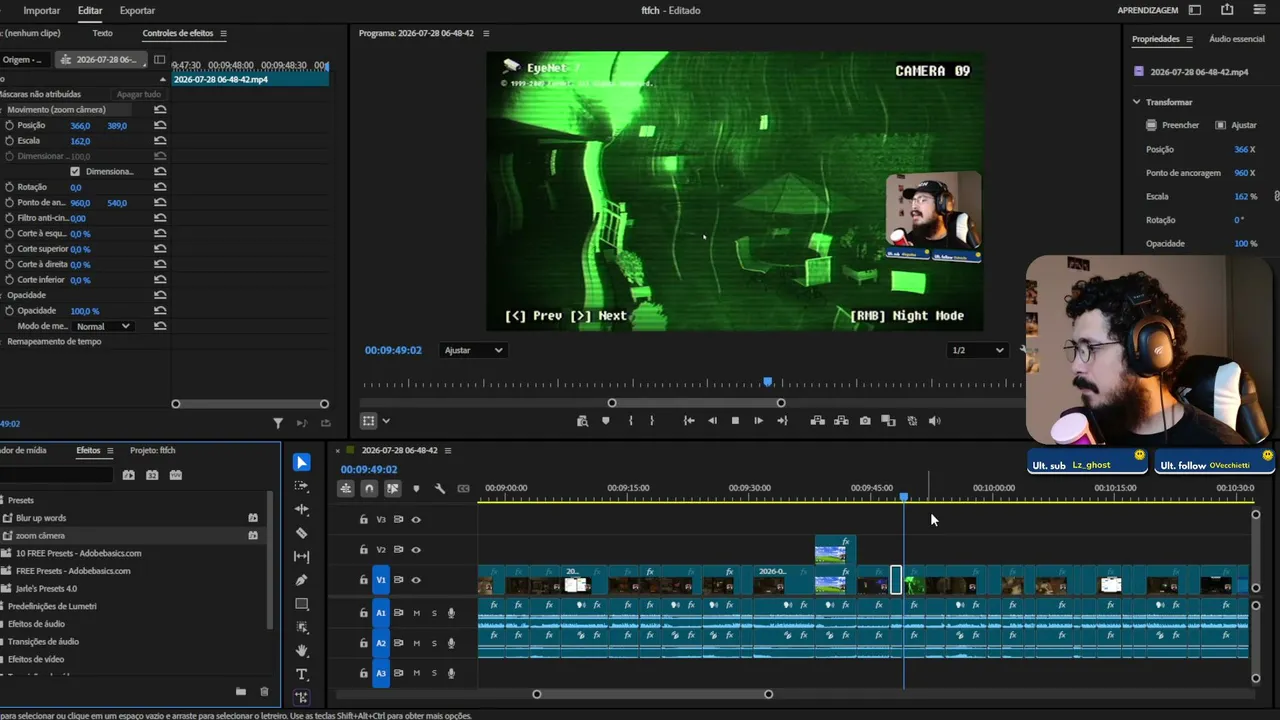Step forward one frame in Program monitor

point(758,421)
